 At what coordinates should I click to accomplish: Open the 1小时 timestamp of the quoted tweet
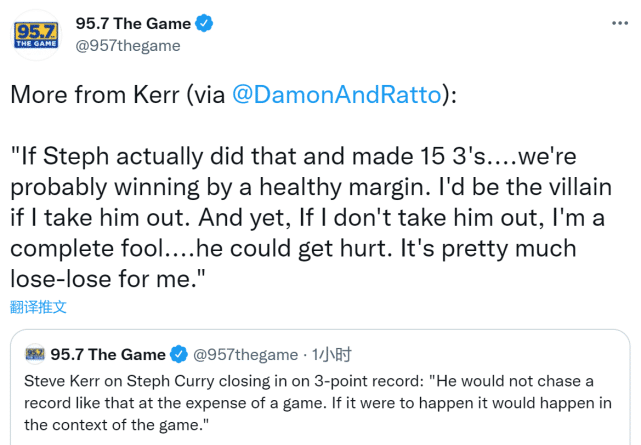(331, 354)
